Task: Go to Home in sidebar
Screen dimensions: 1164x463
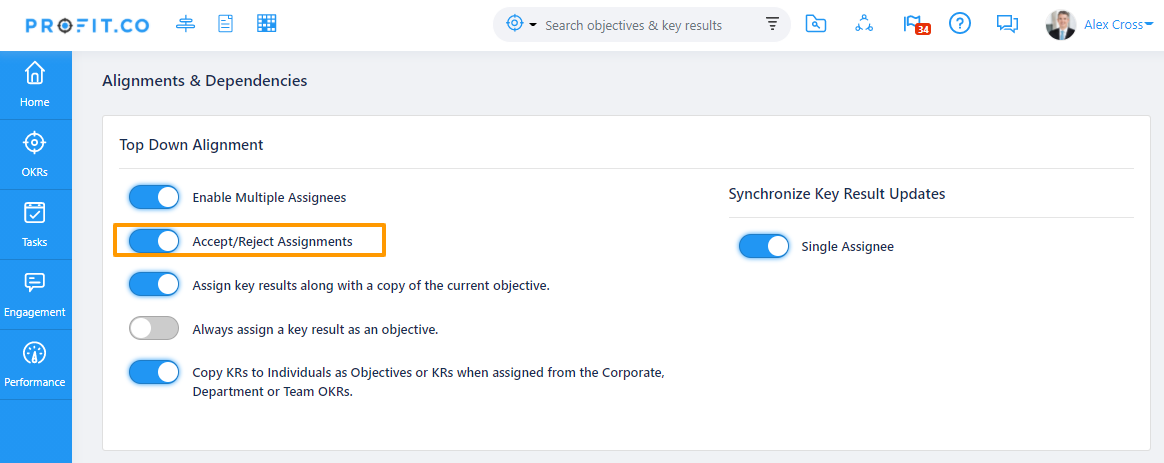Action: (36, 85)
